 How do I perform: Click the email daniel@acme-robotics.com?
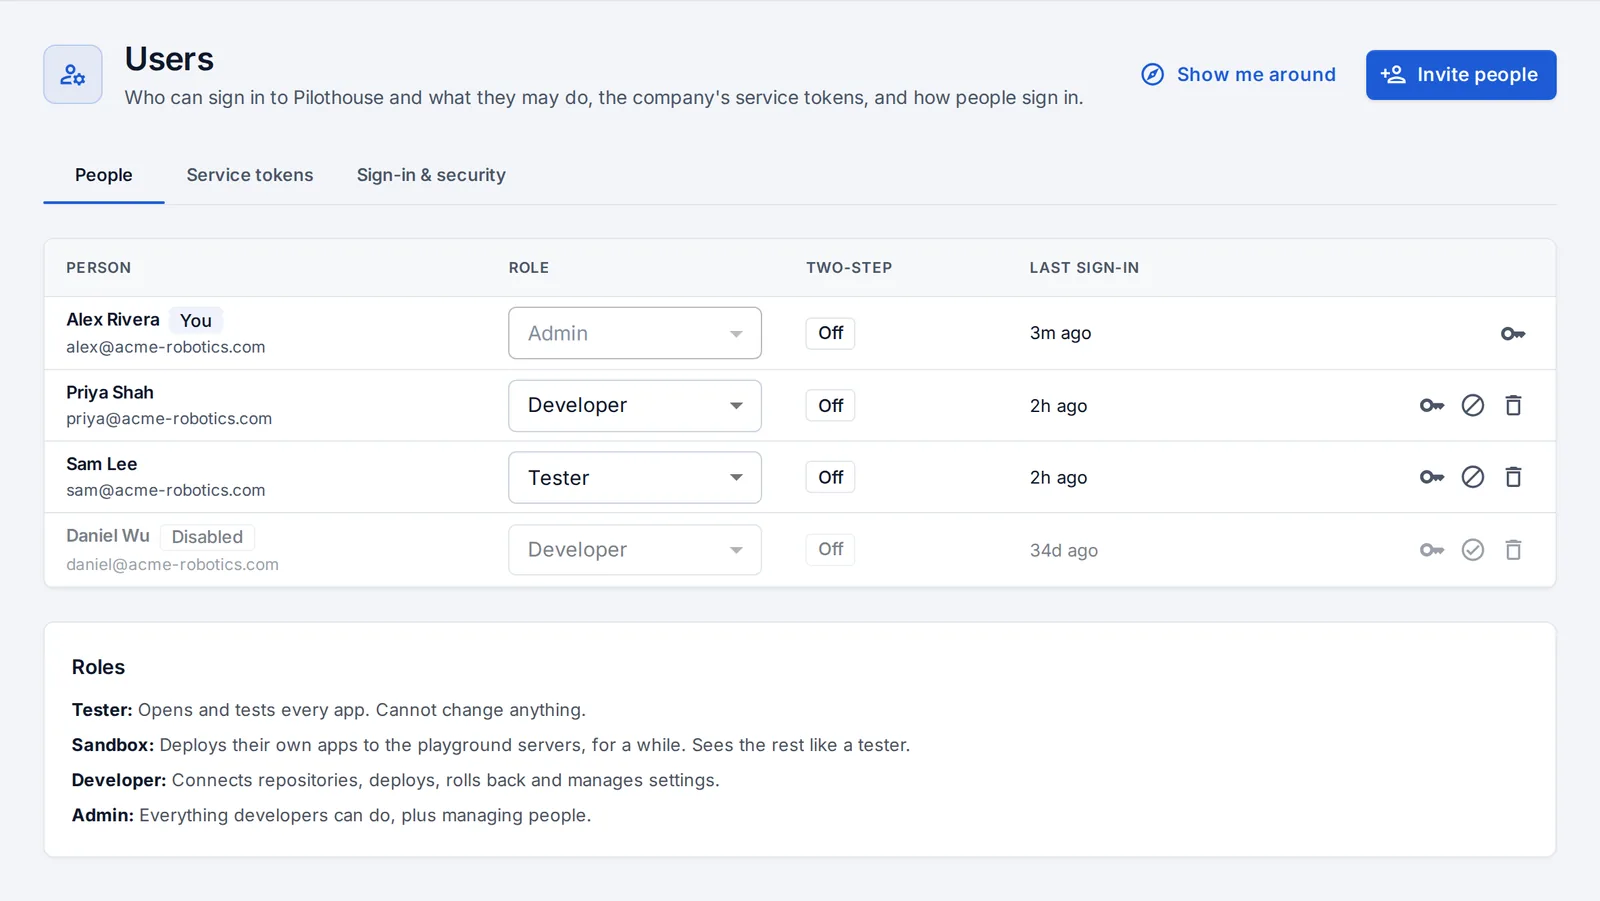pos(172,564)
